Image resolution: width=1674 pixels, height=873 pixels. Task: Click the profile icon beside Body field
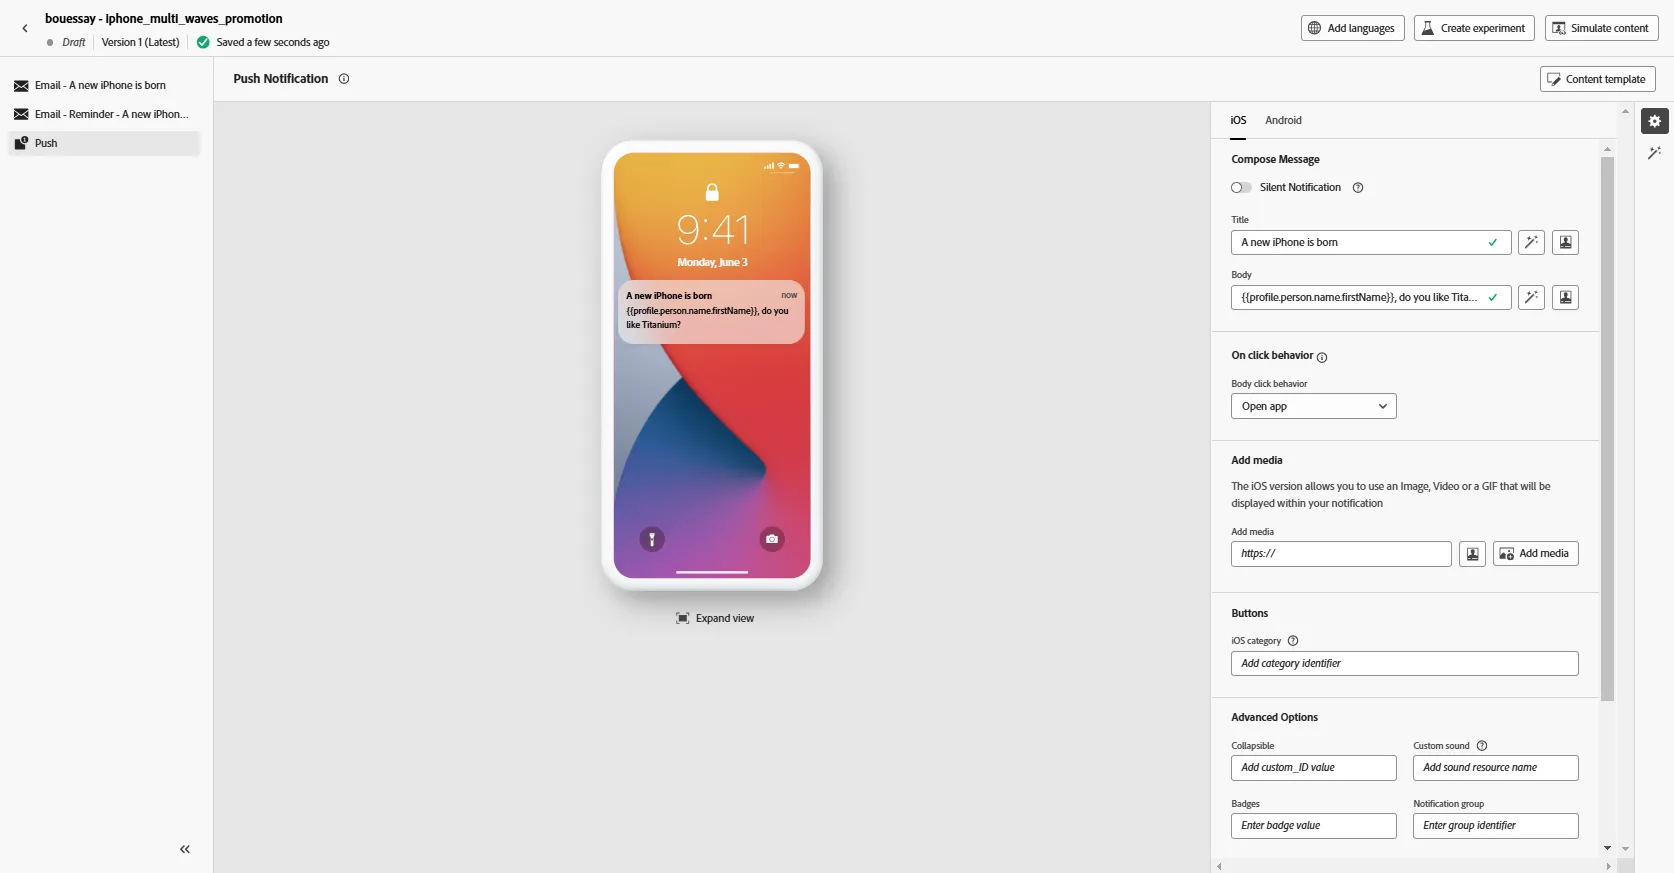[1566, 298]
